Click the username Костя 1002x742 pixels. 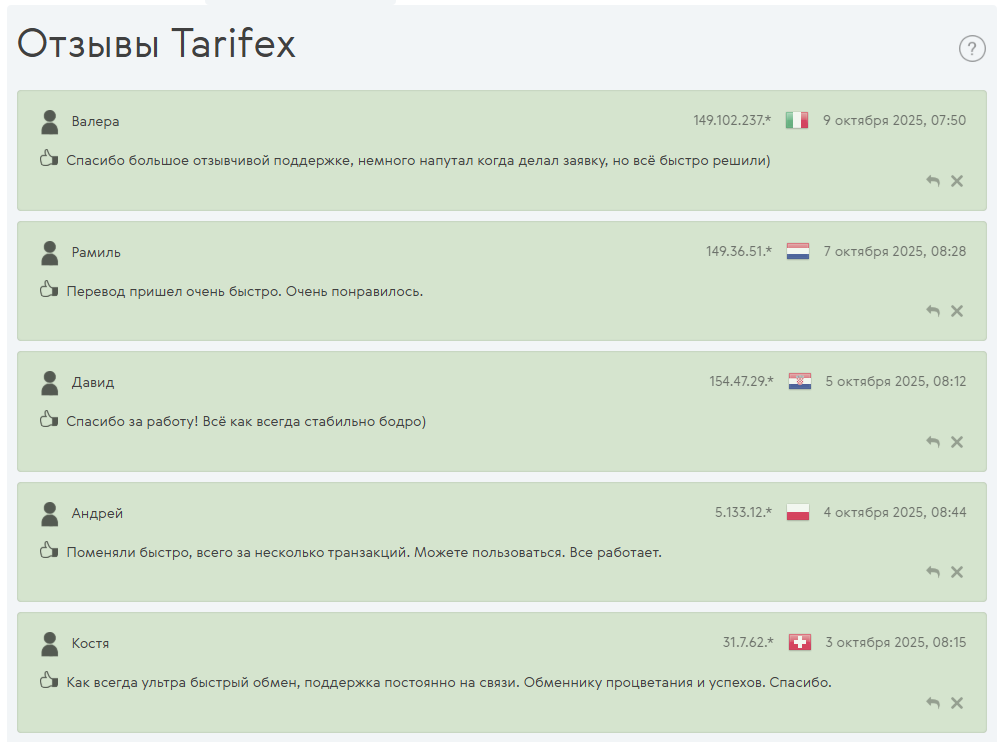click(x=90, y=643)
